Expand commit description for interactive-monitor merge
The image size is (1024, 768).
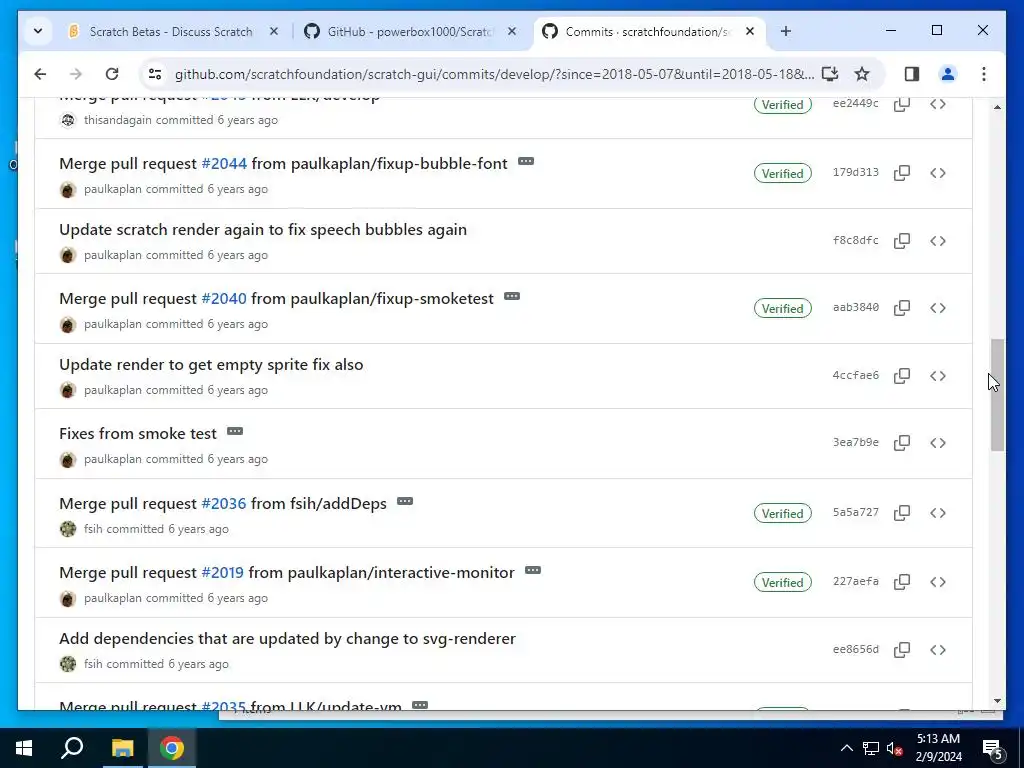[x=533, y=570]
